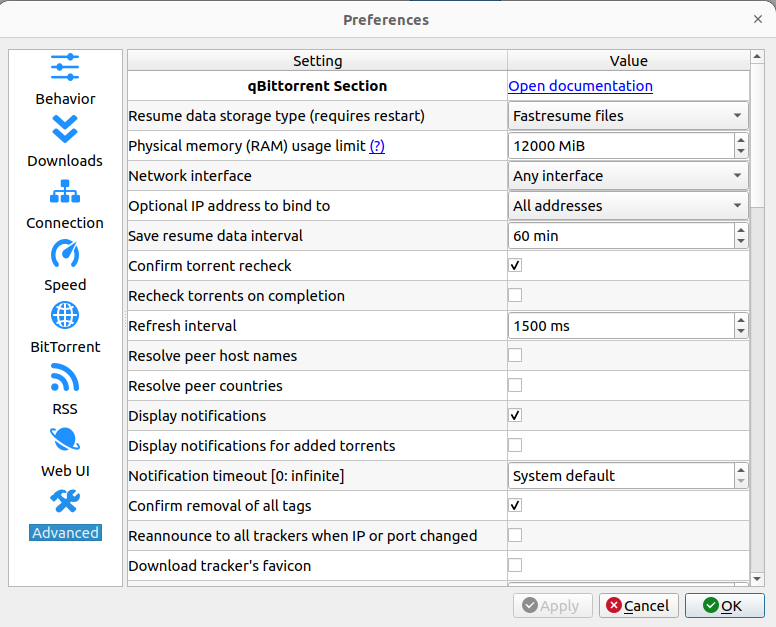Click the gray Apply checkmark icon

point(530,605)
